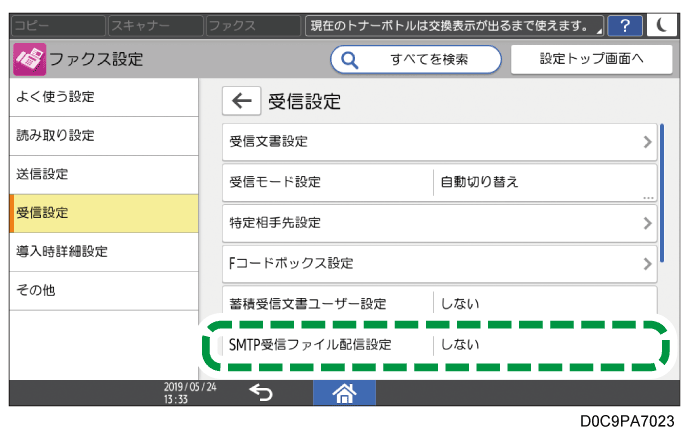This screenshot has width=687, height=435.
Task: Open the ファクス function tab
Action: click(x=253, y=26)
